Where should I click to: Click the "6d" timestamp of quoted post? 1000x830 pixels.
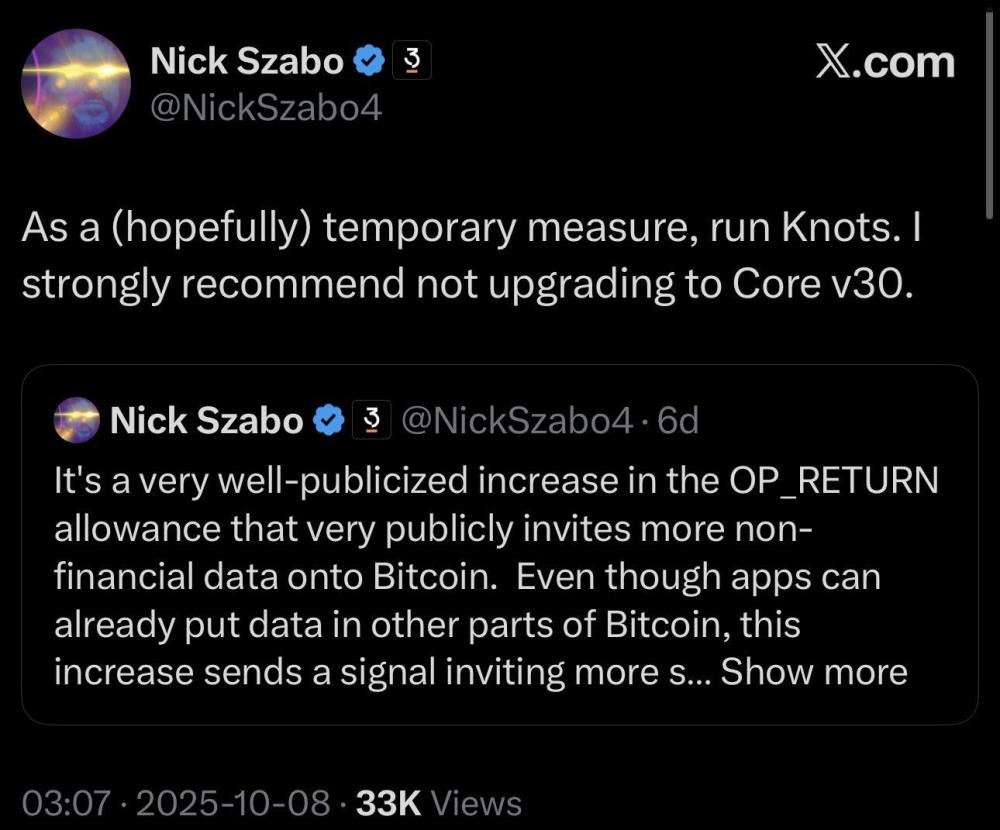click(x=678, y=421)
